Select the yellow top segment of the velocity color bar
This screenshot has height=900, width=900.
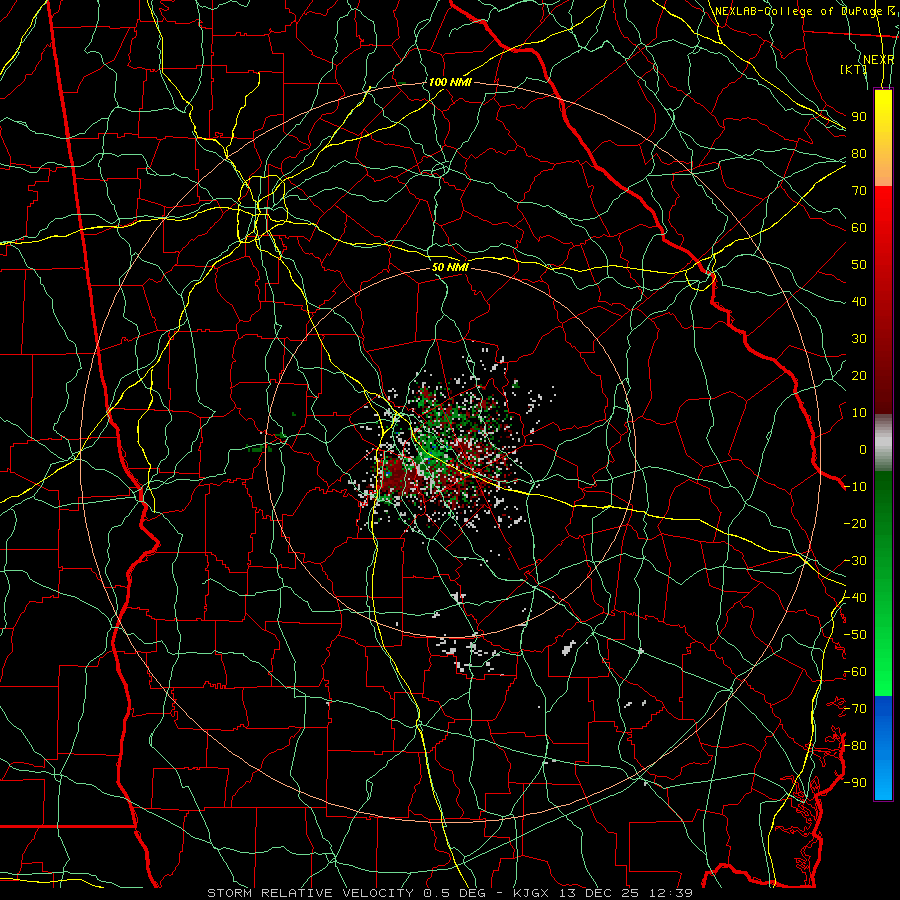pyautogui.click(x=883, y=138)
